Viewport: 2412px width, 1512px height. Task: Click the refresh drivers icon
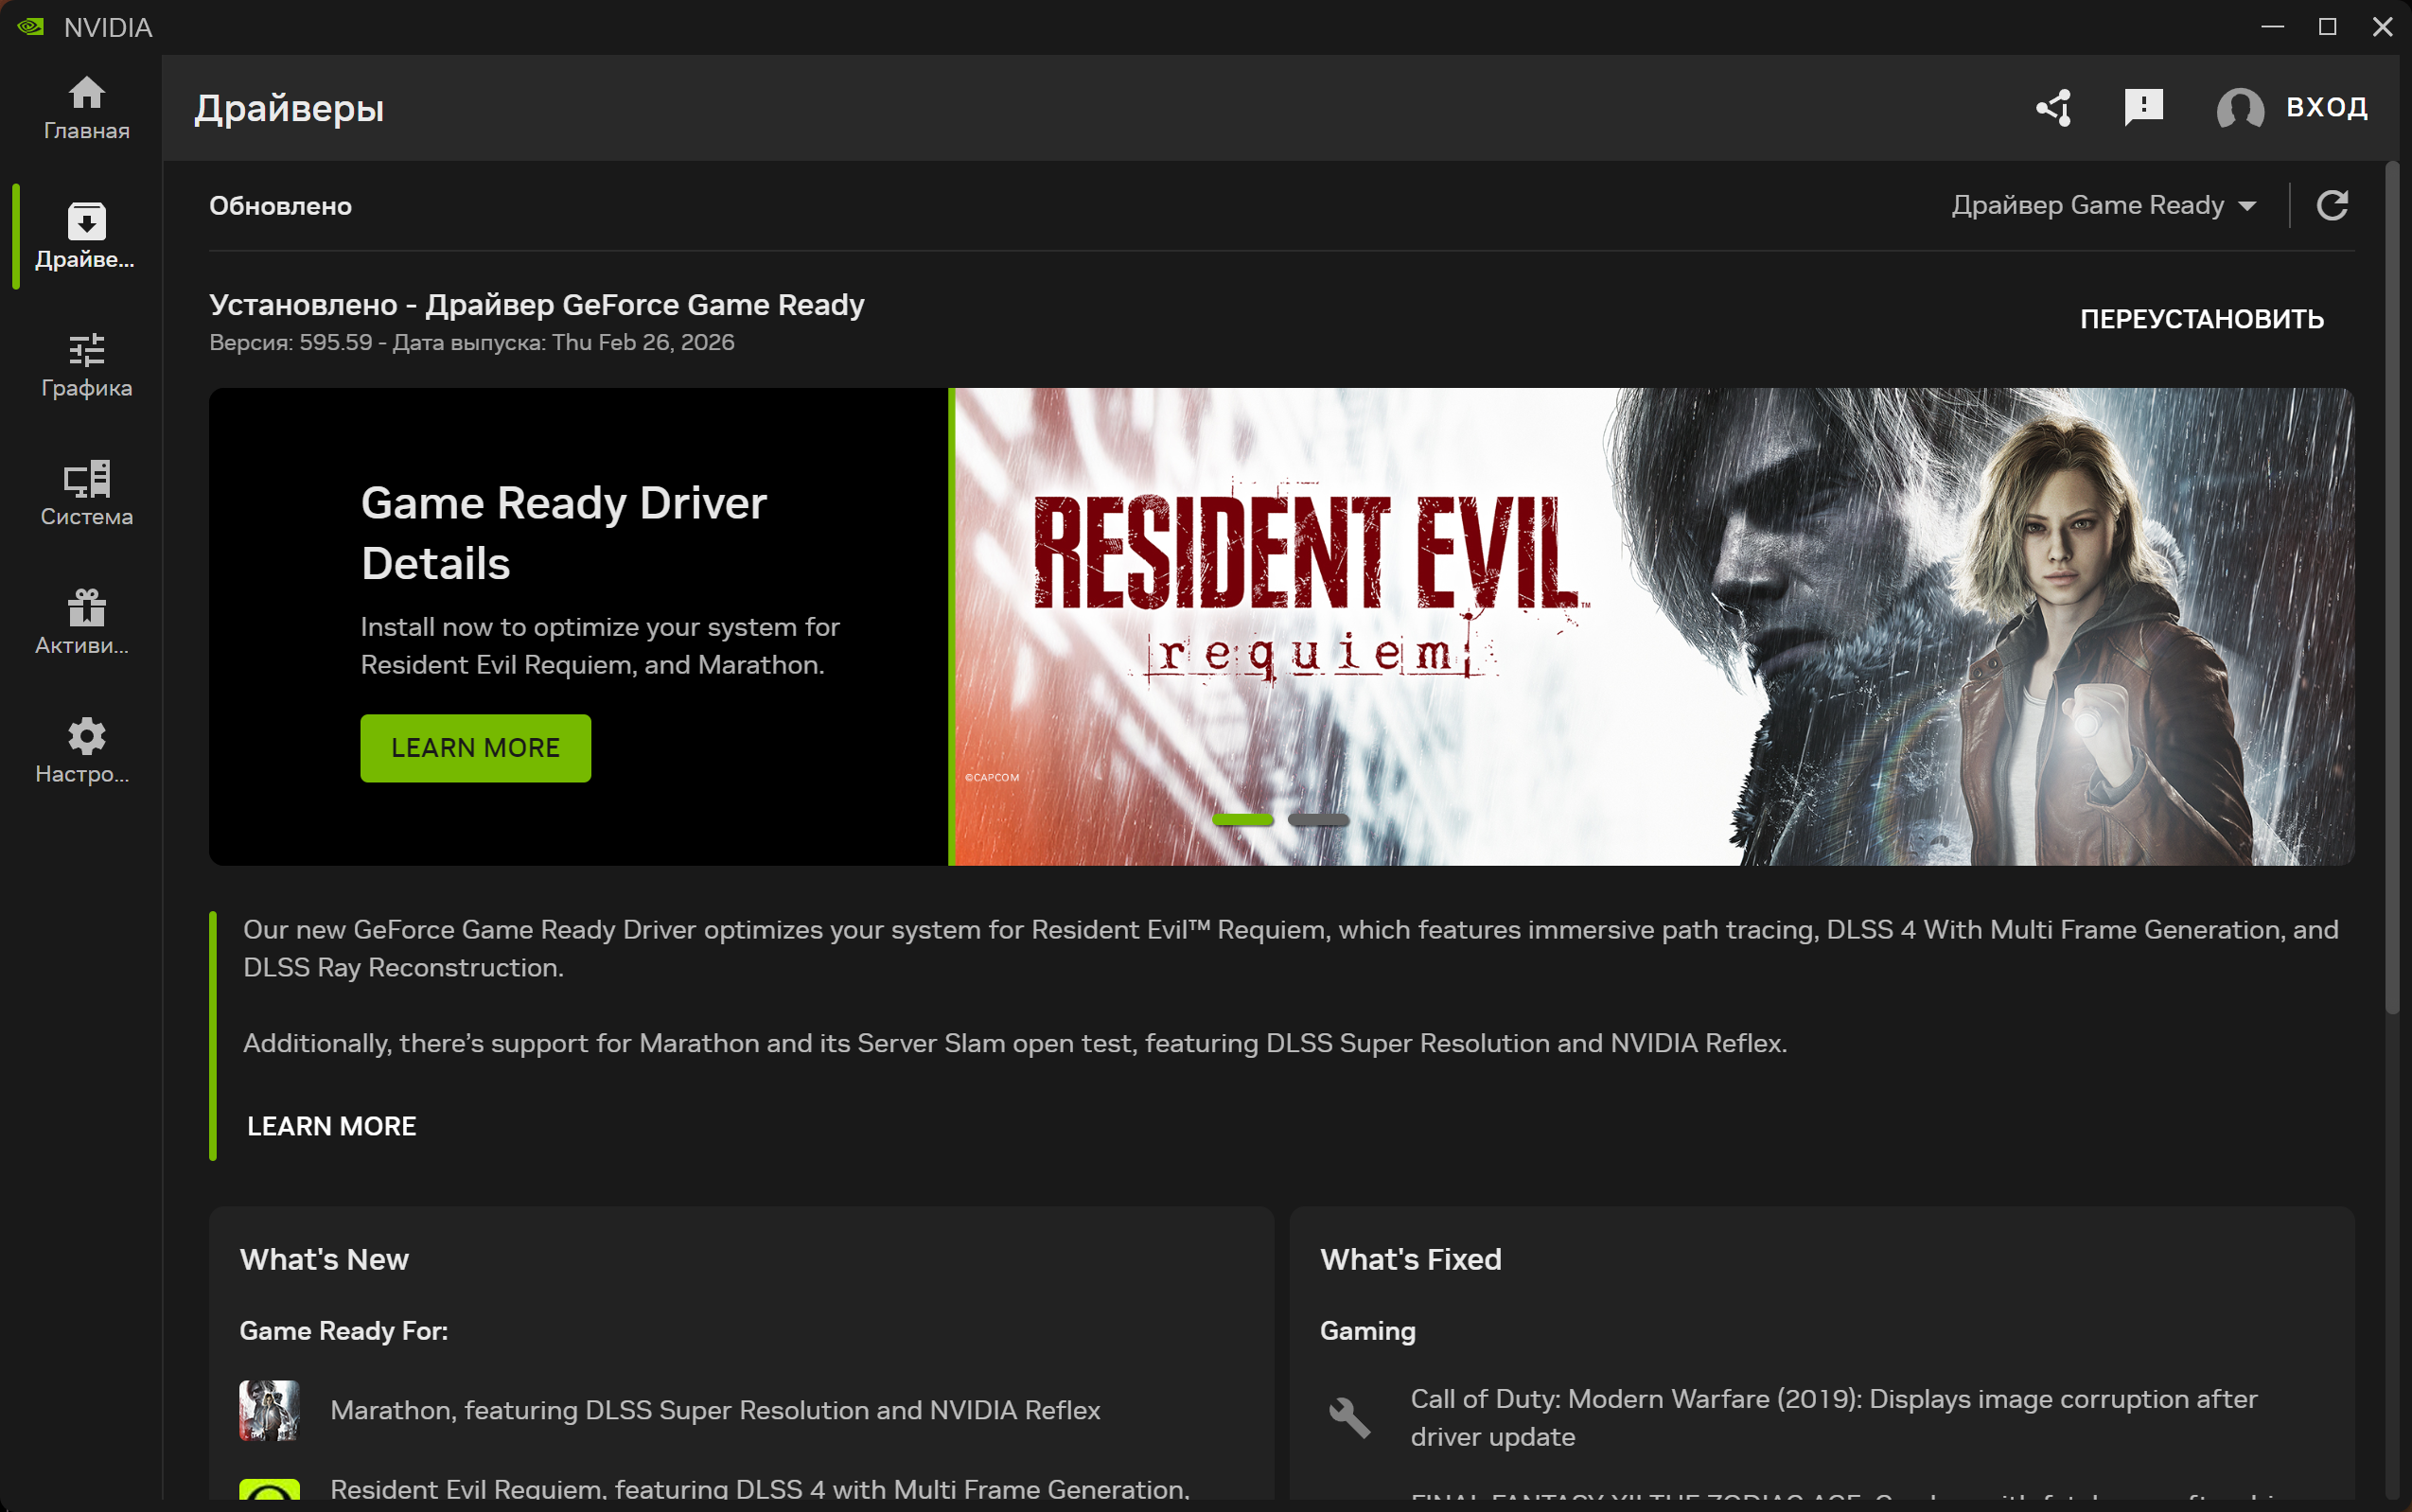[x=2332, y=205]
